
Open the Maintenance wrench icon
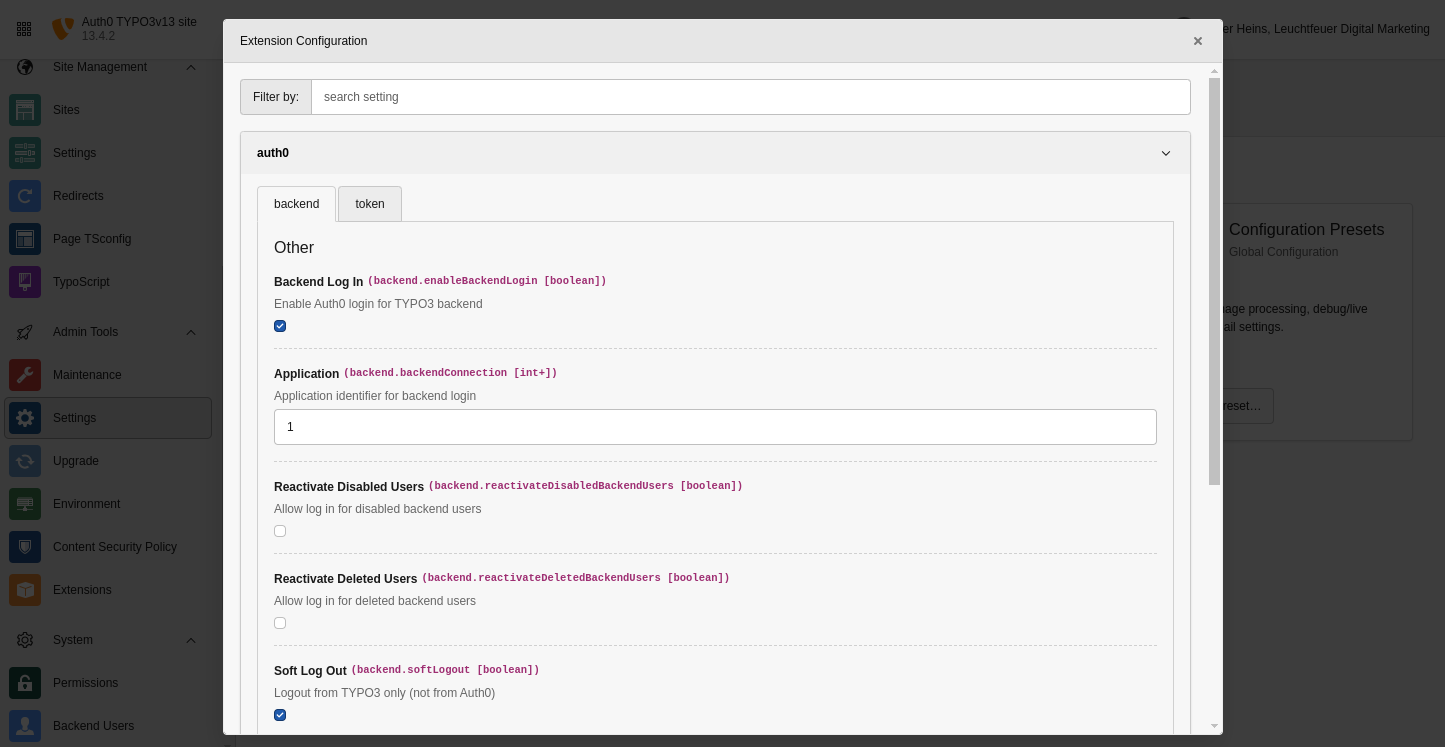pos(25,375)
